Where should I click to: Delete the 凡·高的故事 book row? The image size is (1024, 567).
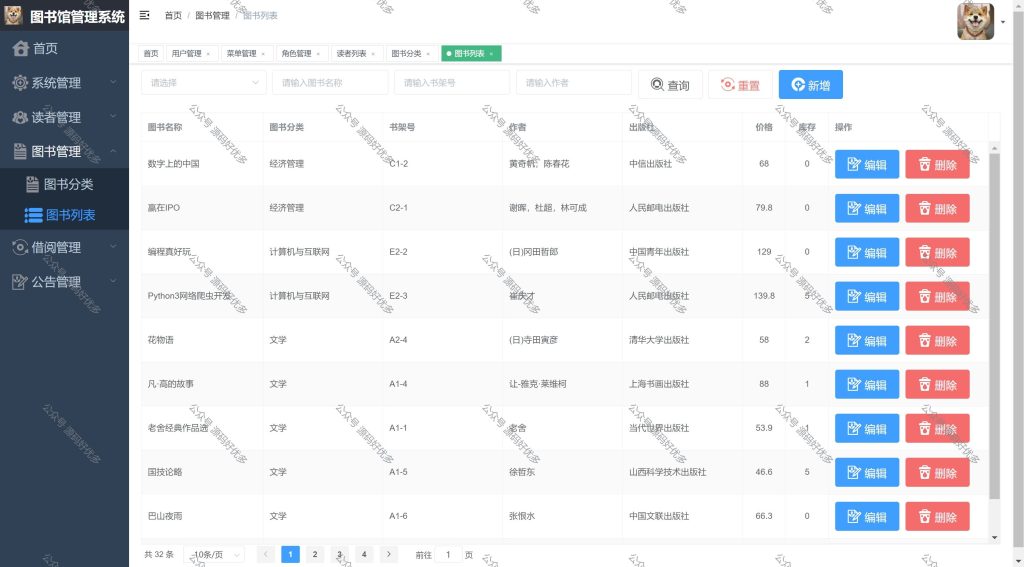937,385
